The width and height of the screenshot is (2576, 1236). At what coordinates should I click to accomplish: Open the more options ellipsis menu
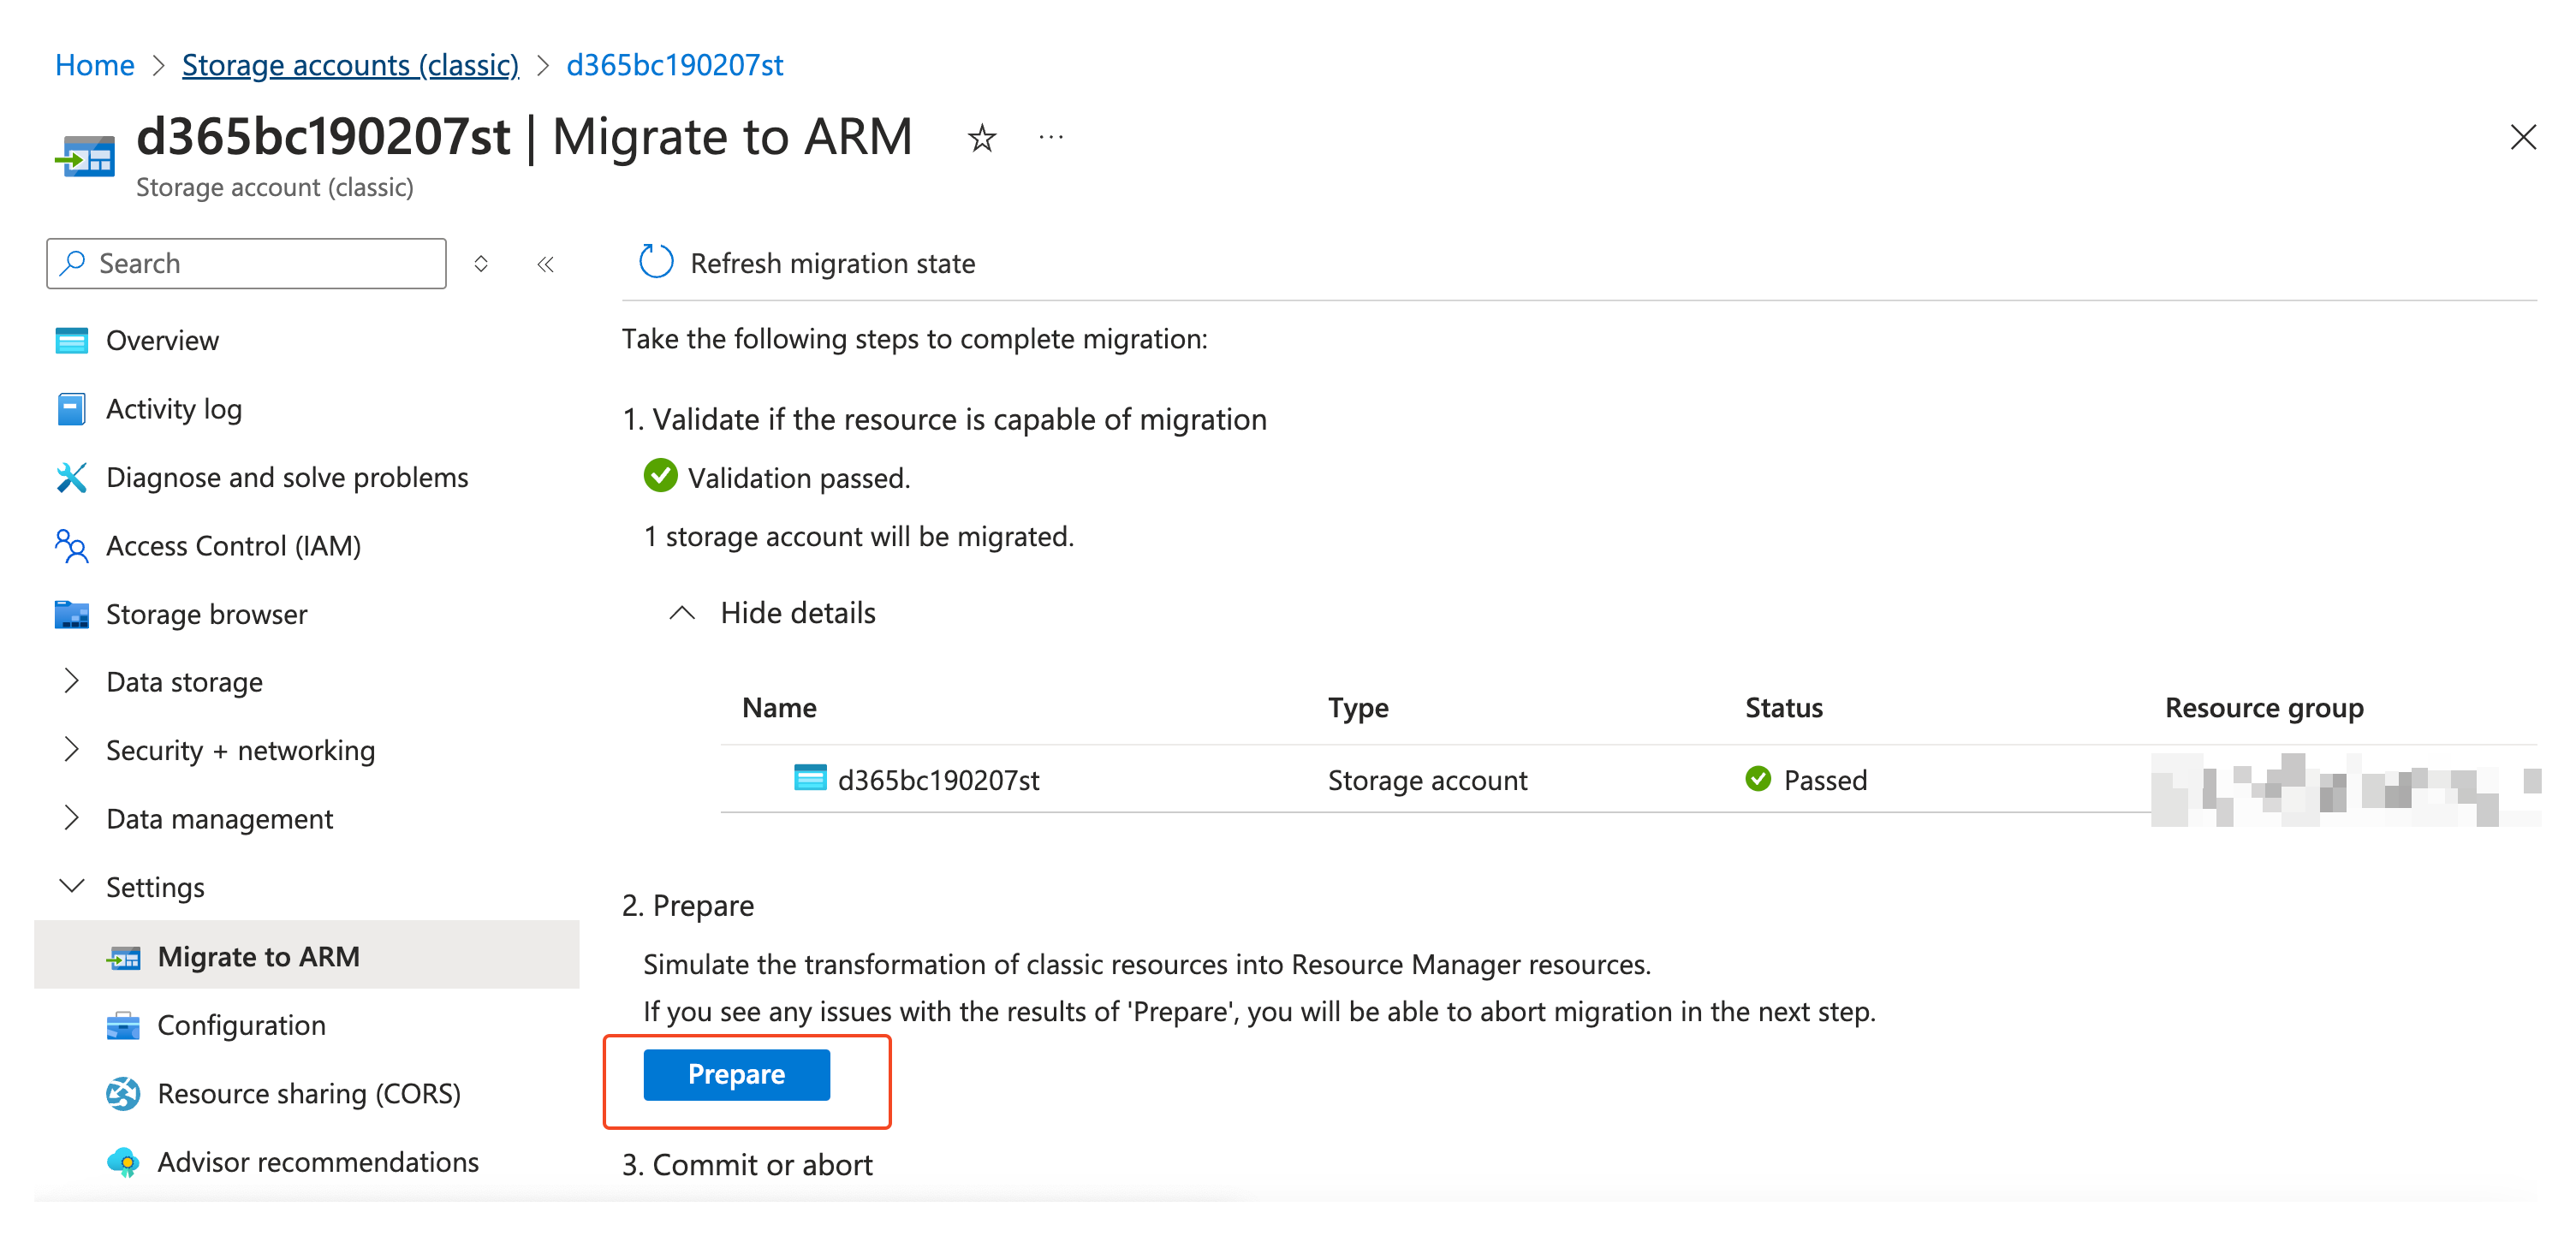pyautogui.click(x=1050, y=138)
